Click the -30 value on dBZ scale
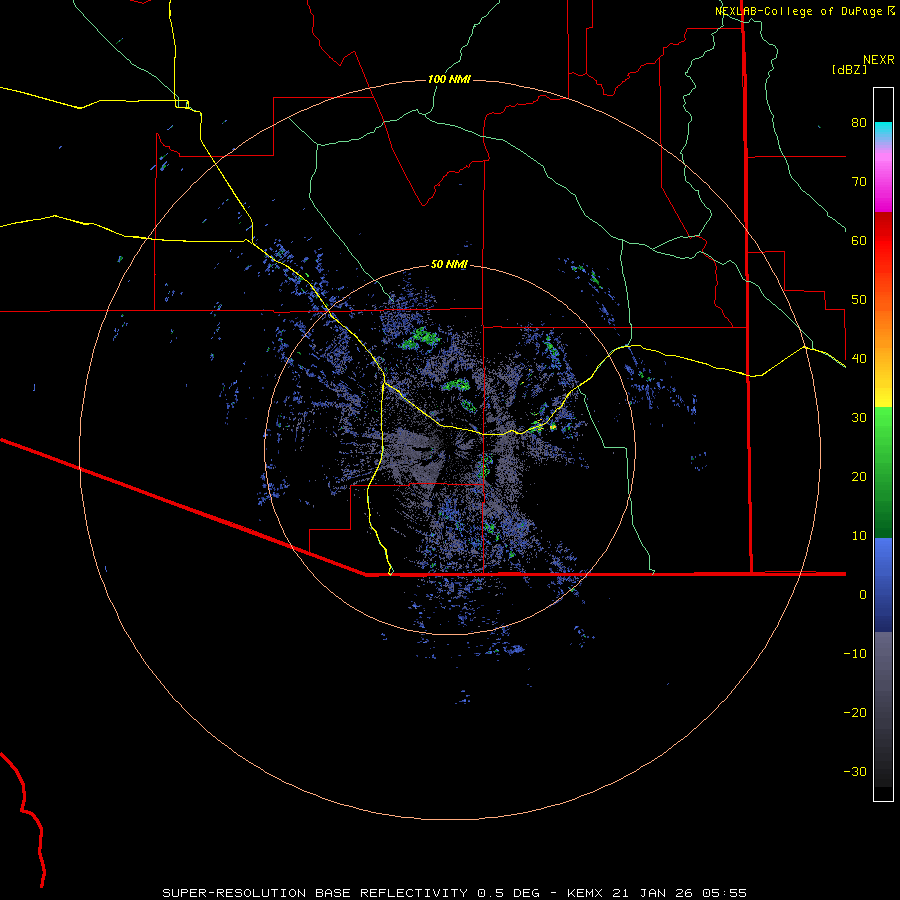This screenshot has width=900, height=900. click(855, 771)
